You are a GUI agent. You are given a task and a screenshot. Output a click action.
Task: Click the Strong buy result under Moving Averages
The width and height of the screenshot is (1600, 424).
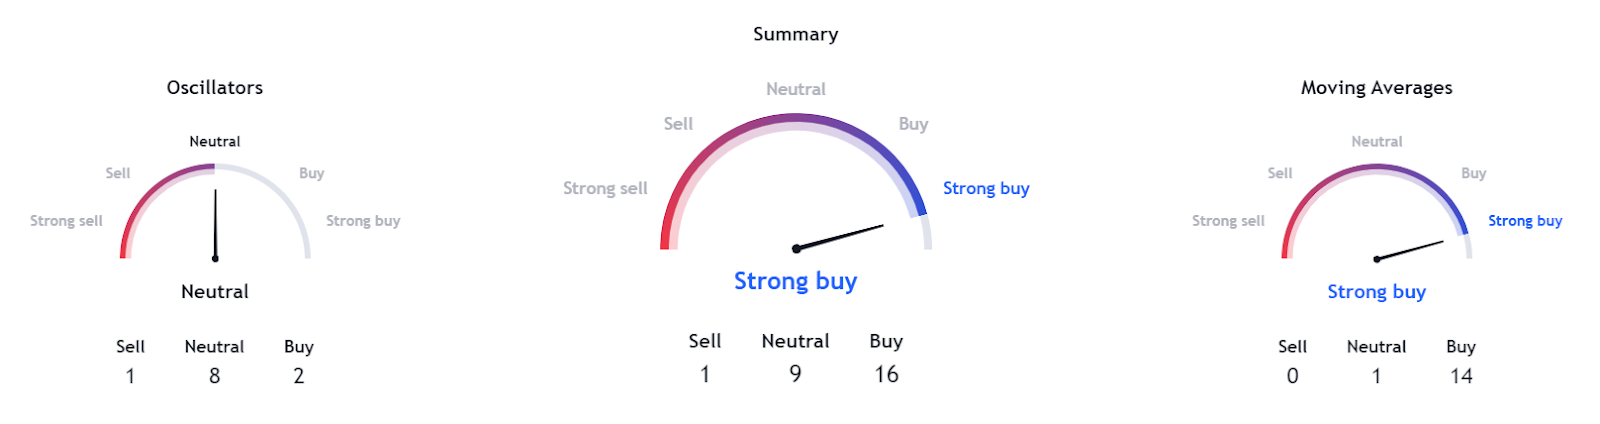(x=1377, y=292)
